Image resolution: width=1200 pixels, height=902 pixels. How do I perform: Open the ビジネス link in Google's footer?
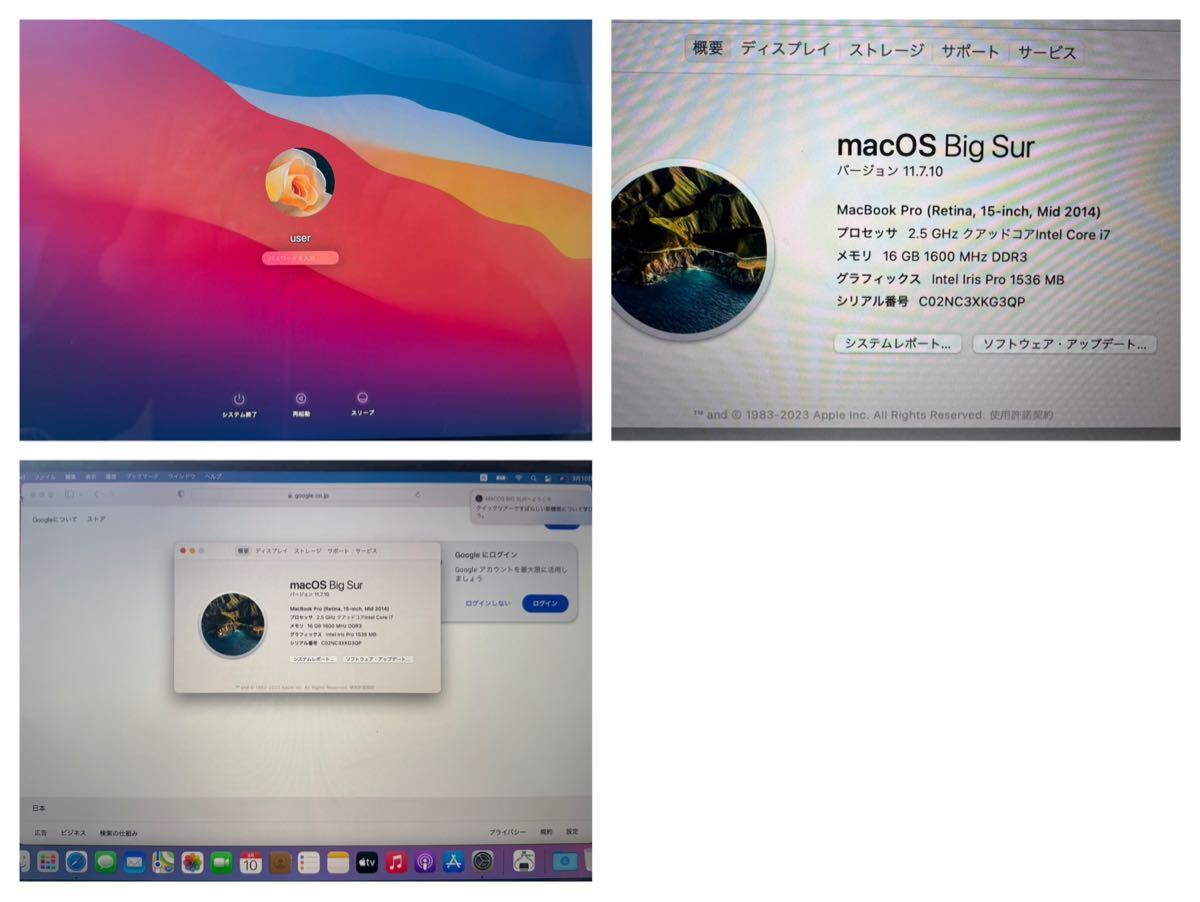73,833
